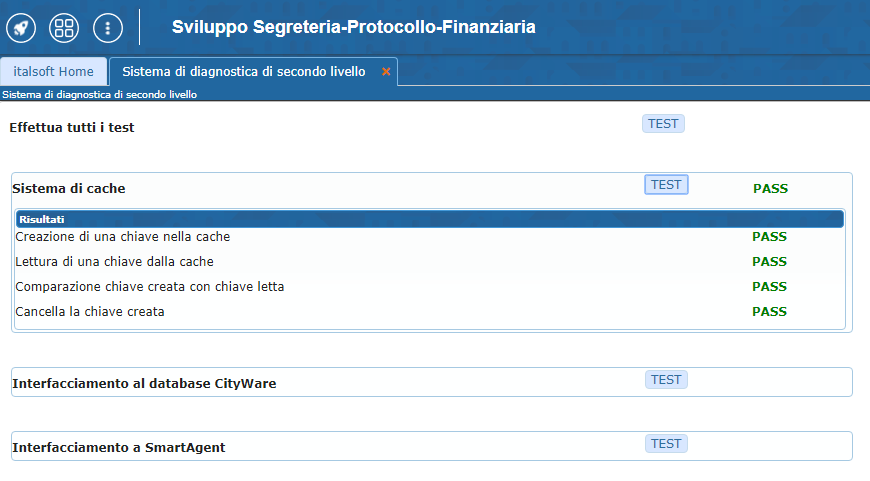Click the Cancella la chiave creata row
Viewport: 870px width, 481px height.
[x=90, y=312]
